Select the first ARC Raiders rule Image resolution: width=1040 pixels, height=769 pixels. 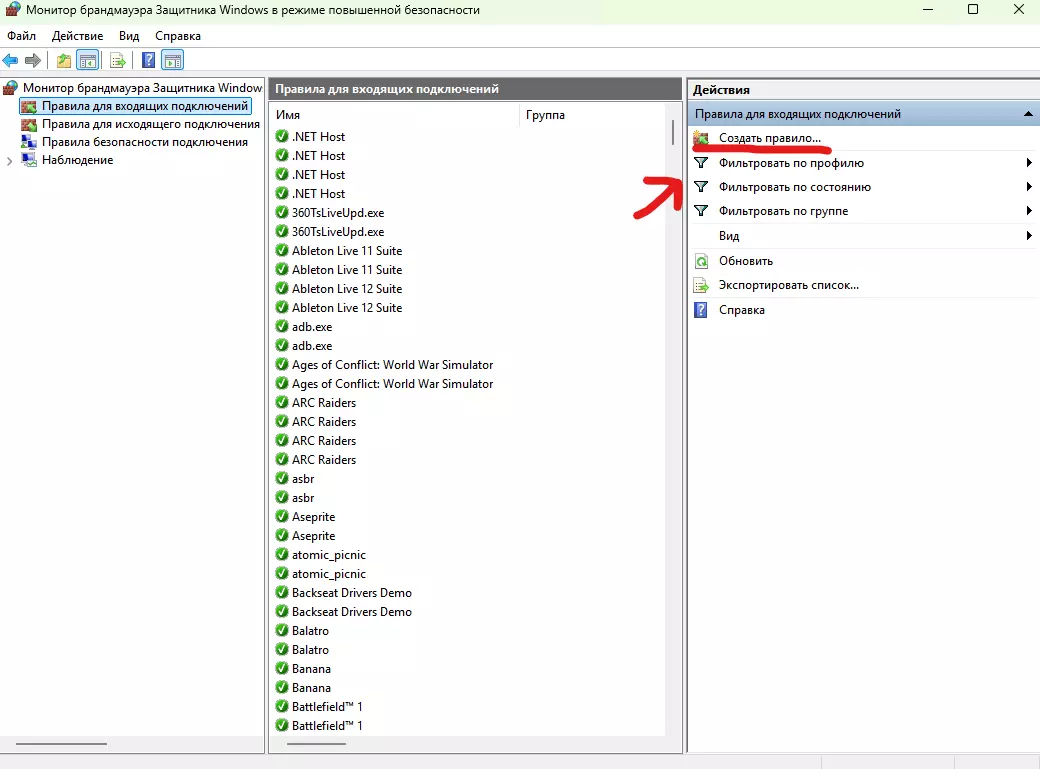click(324, 403)
